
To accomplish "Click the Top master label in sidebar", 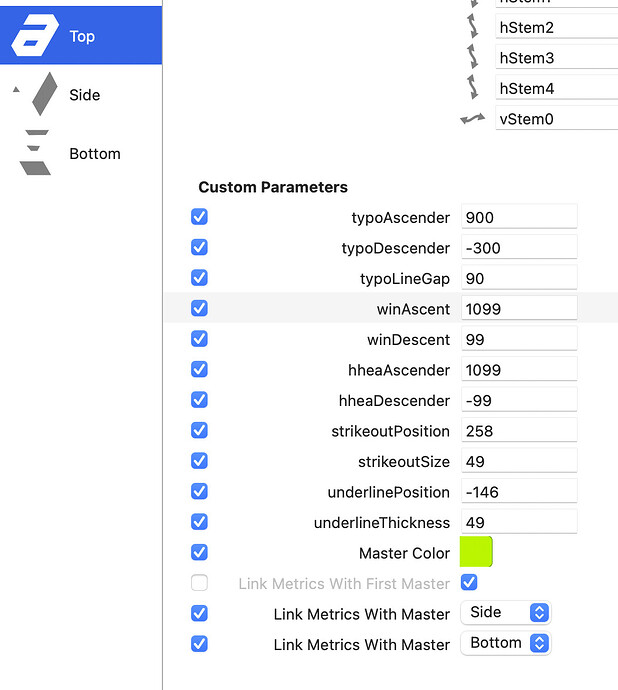I will pyautogui.click(x=82, y=36).
